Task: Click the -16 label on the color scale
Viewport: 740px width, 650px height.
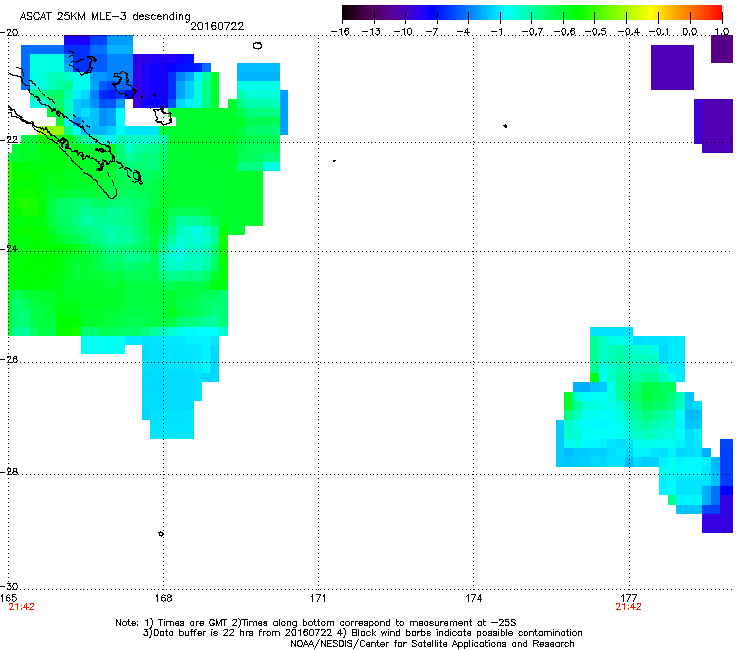Action: pos(340,32)
